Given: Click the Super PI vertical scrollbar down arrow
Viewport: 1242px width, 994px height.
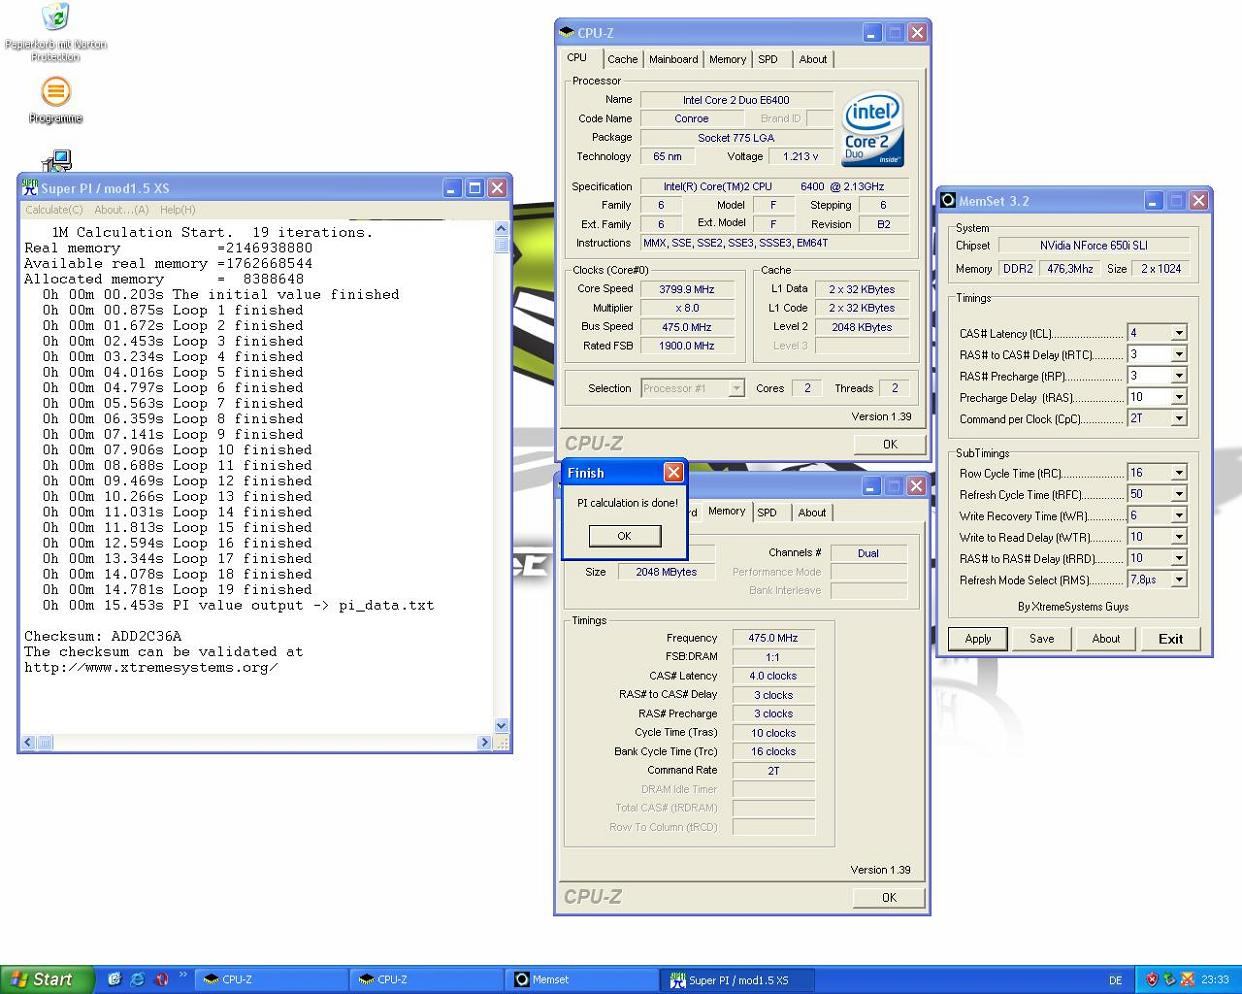Looking at the screenshot, I should [501, 726].
